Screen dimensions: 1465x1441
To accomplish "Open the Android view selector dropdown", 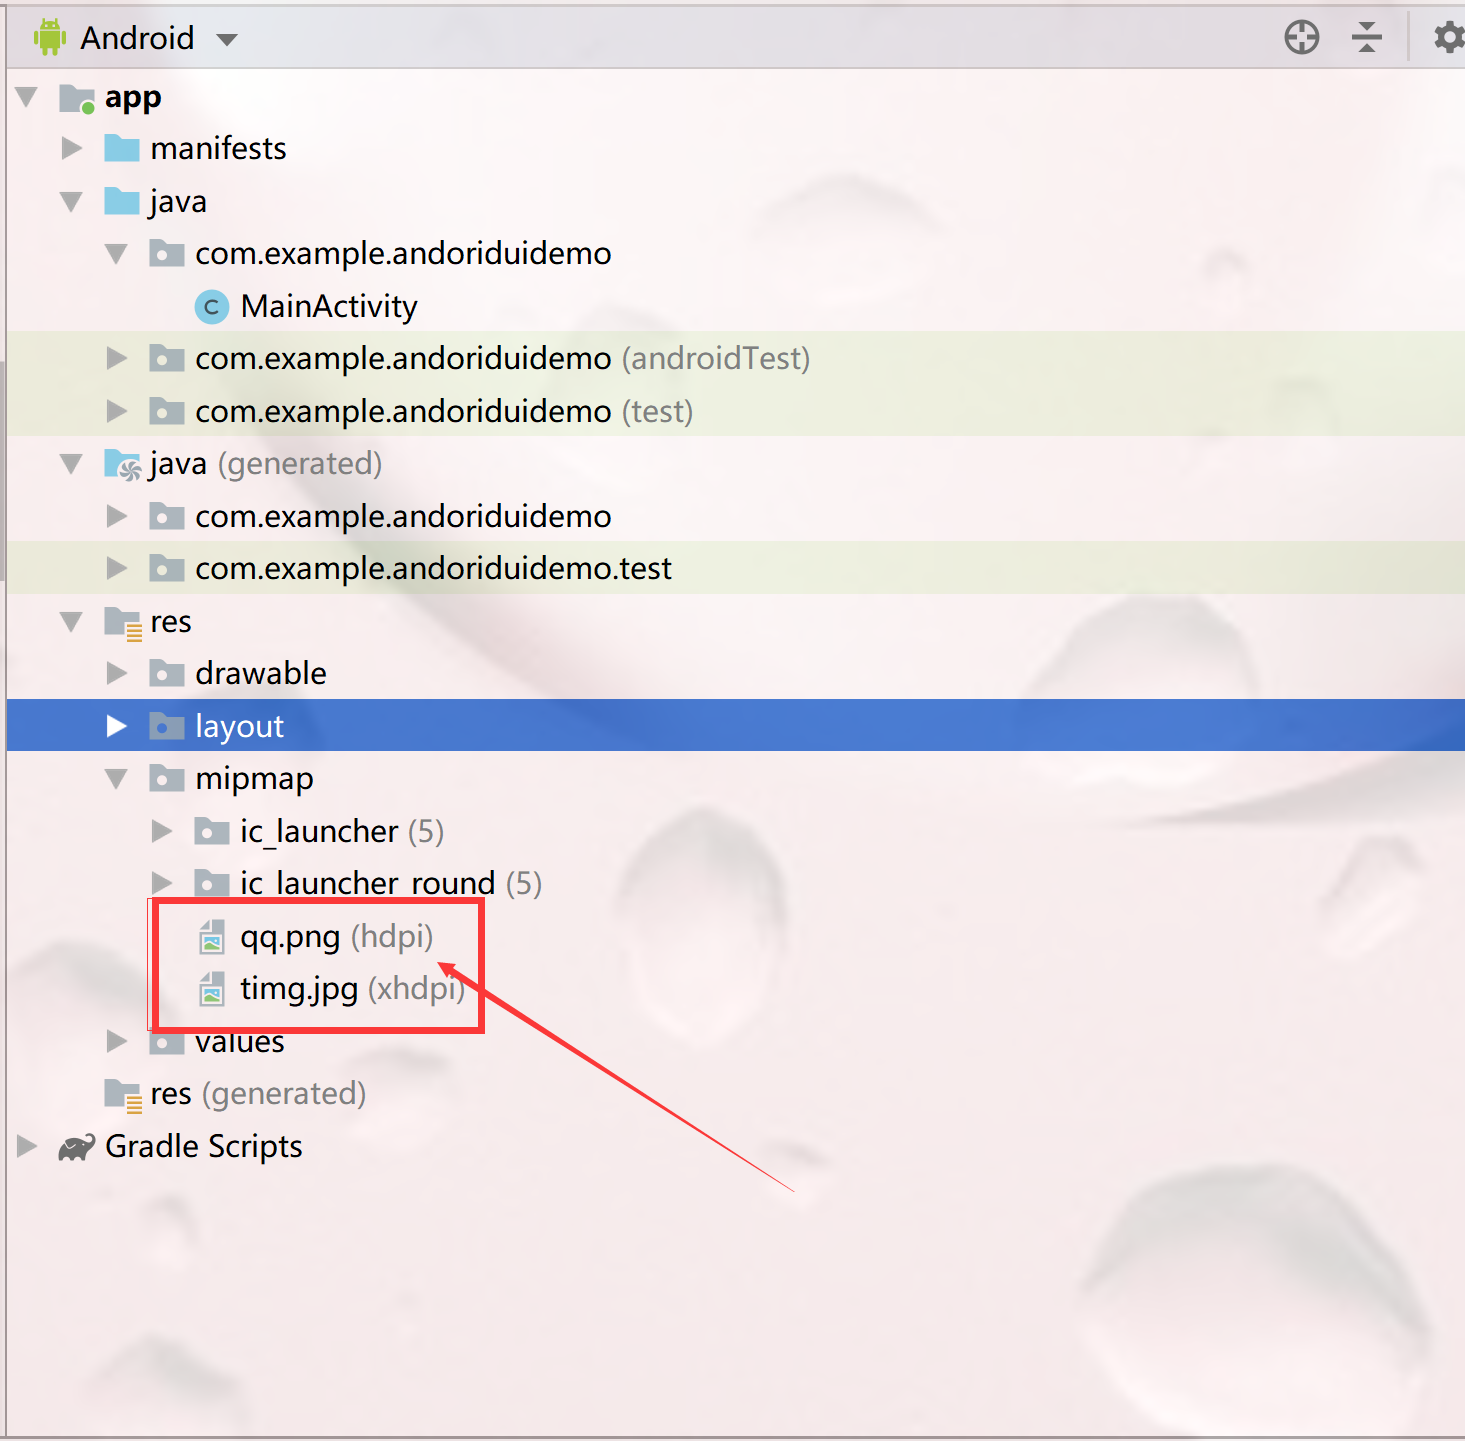I will 227,37.
